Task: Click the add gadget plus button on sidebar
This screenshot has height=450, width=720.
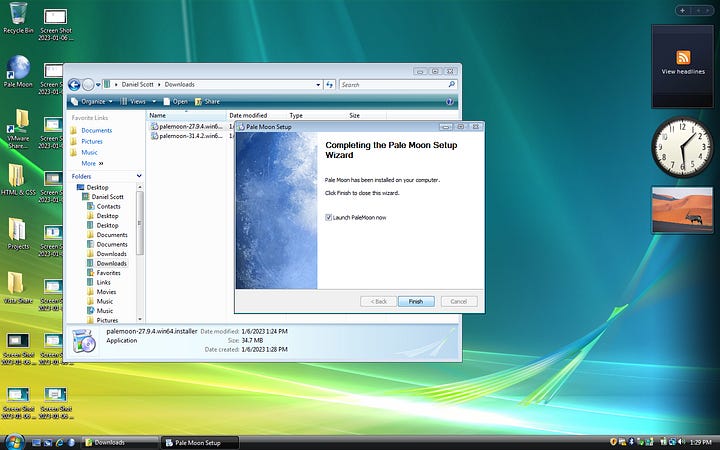Action: coord(683,10)
